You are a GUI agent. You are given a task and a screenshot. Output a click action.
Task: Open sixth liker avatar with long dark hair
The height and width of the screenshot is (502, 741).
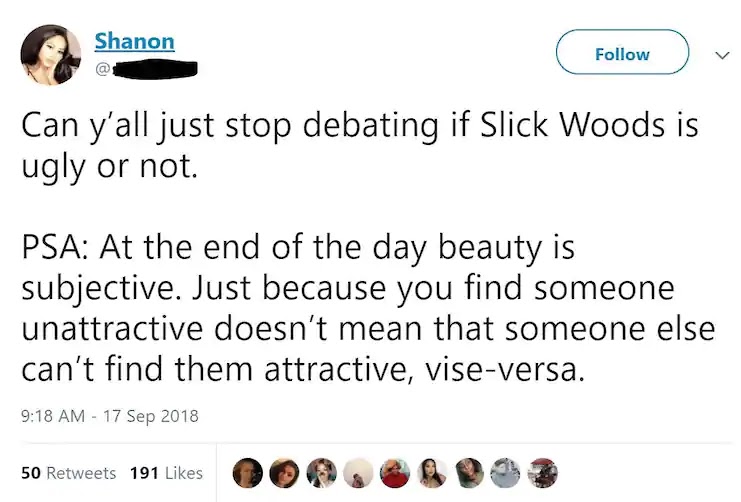point(432,473)
